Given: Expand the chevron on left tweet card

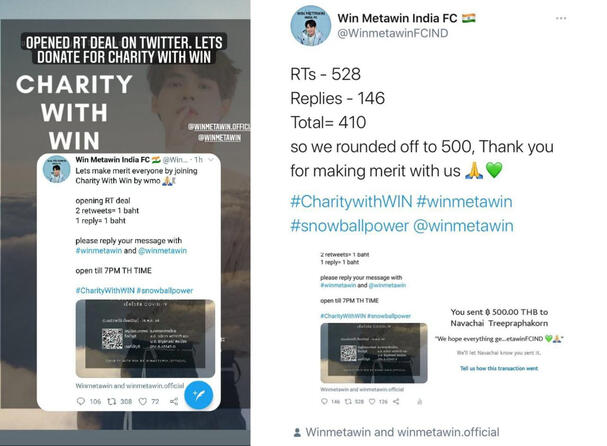Looking at the screenshot, I should click(211, 160).
